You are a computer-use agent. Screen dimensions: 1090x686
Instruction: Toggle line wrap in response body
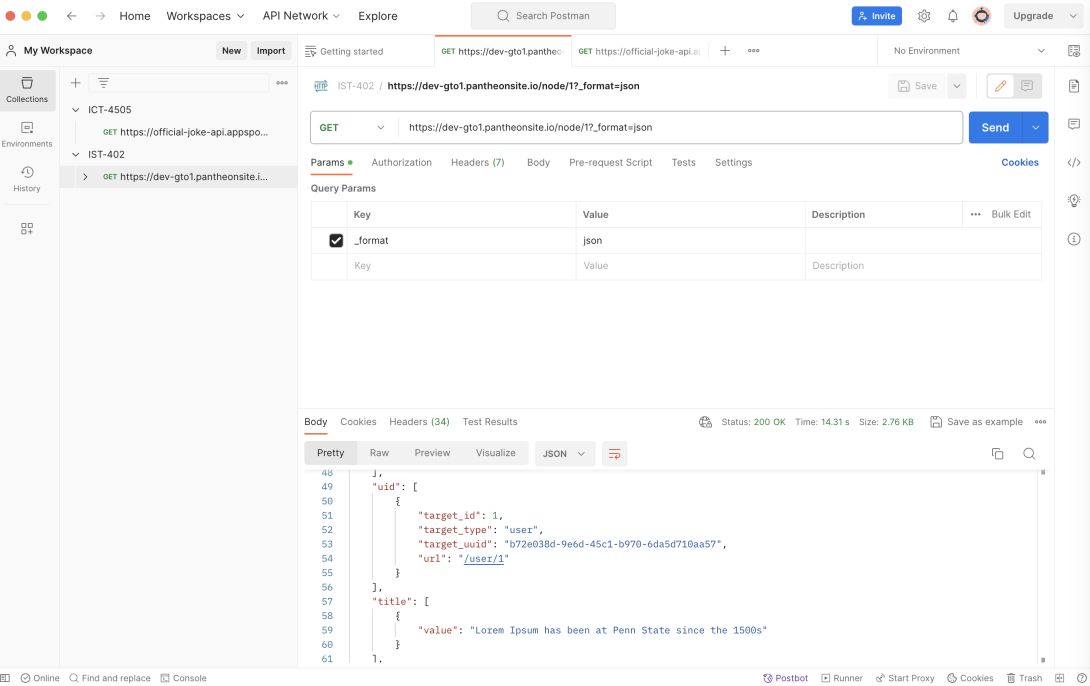[615, 454]
